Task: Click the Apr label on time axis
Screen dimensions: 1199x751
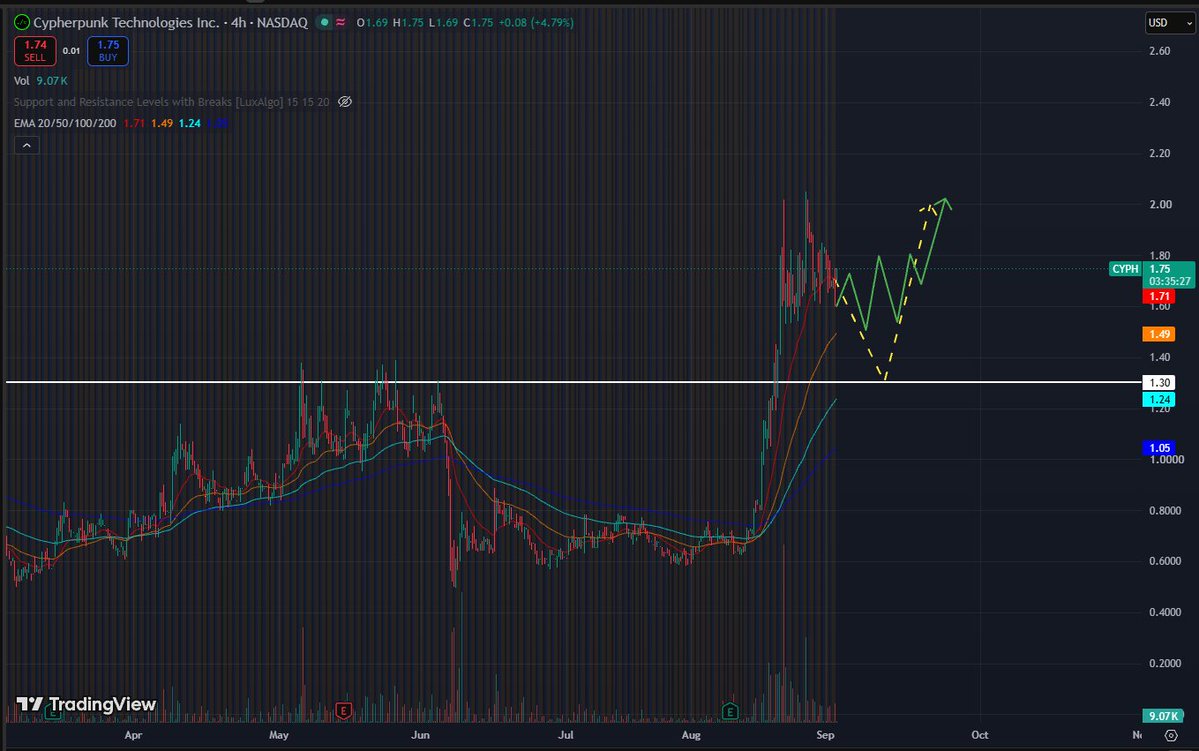Action: 133,735
